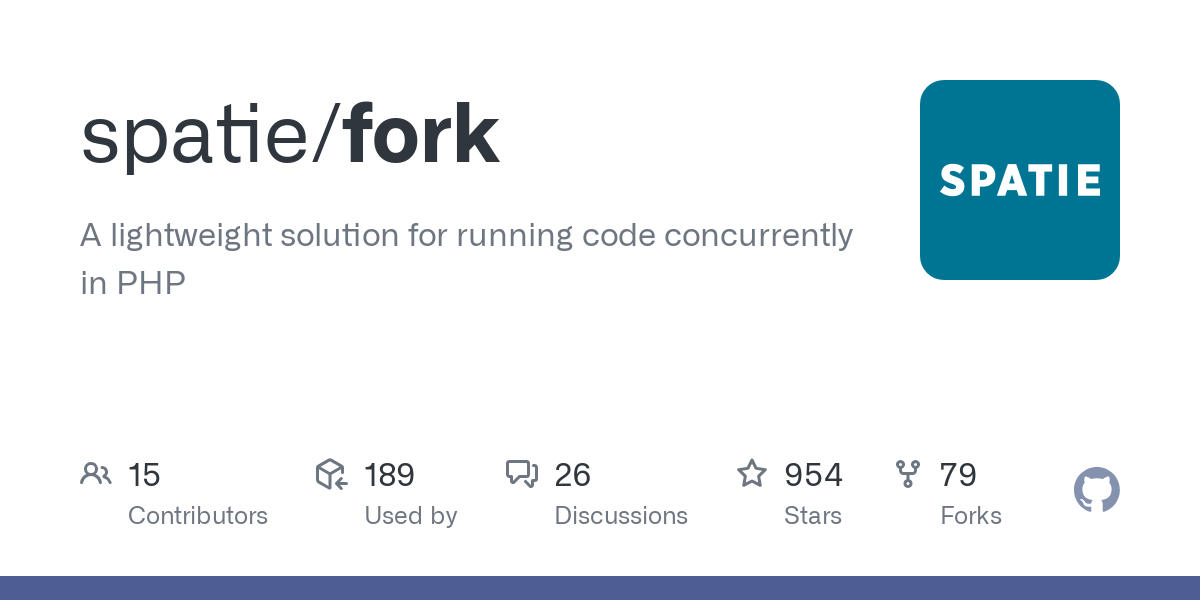Click the Used by package icon
The width and height of the screenshot is (1200, 600).
[331, 474]
